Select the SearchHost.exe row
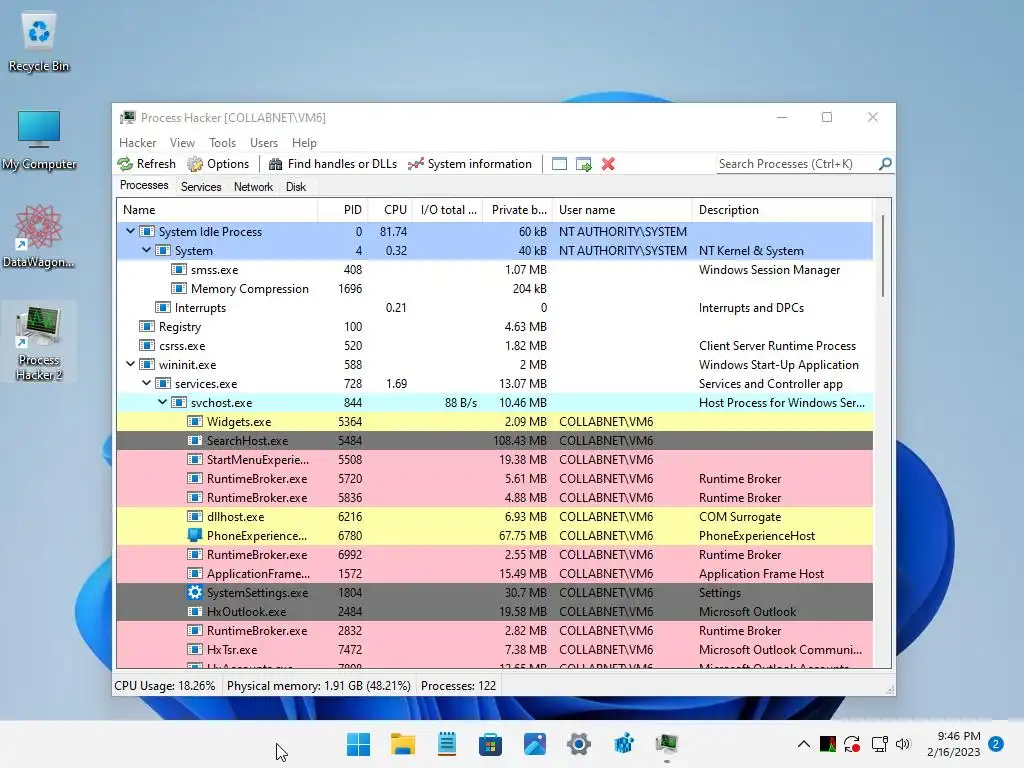 pyautogui.click(x=494, y=441)
